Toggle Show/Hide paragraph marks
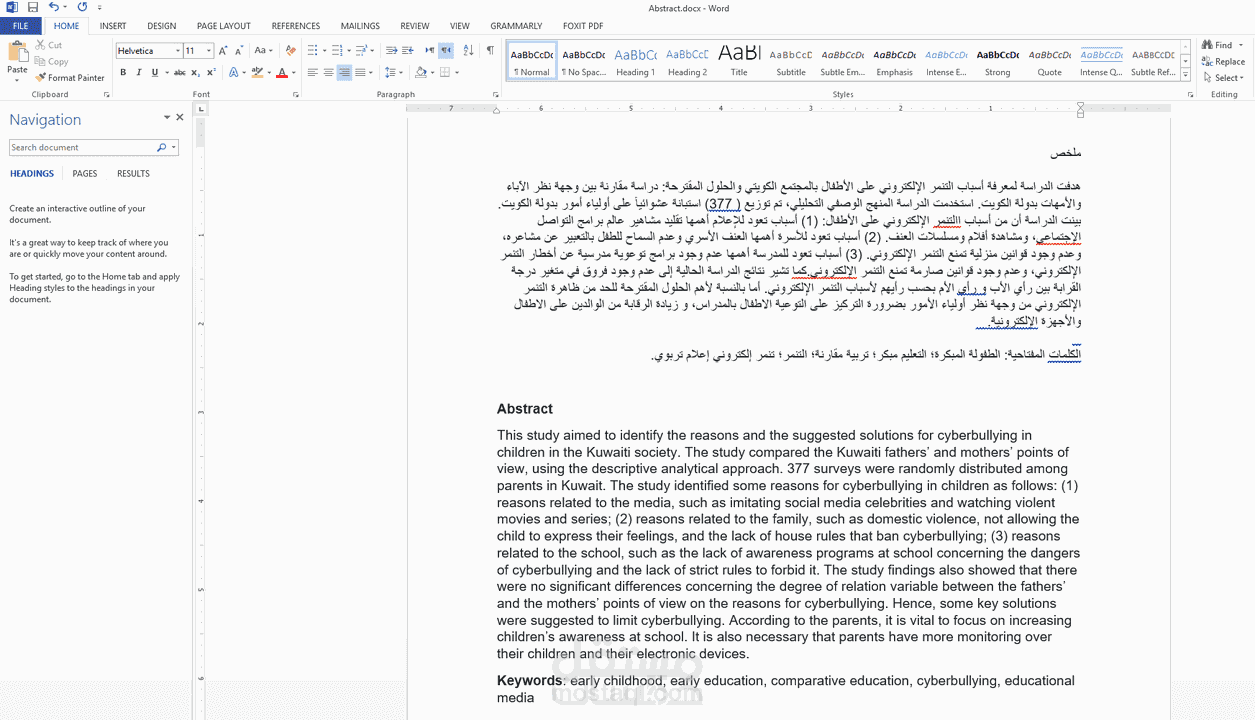The height and width of the screenshot is (720, 1255). pyautogui.click(x=490, y=50)
